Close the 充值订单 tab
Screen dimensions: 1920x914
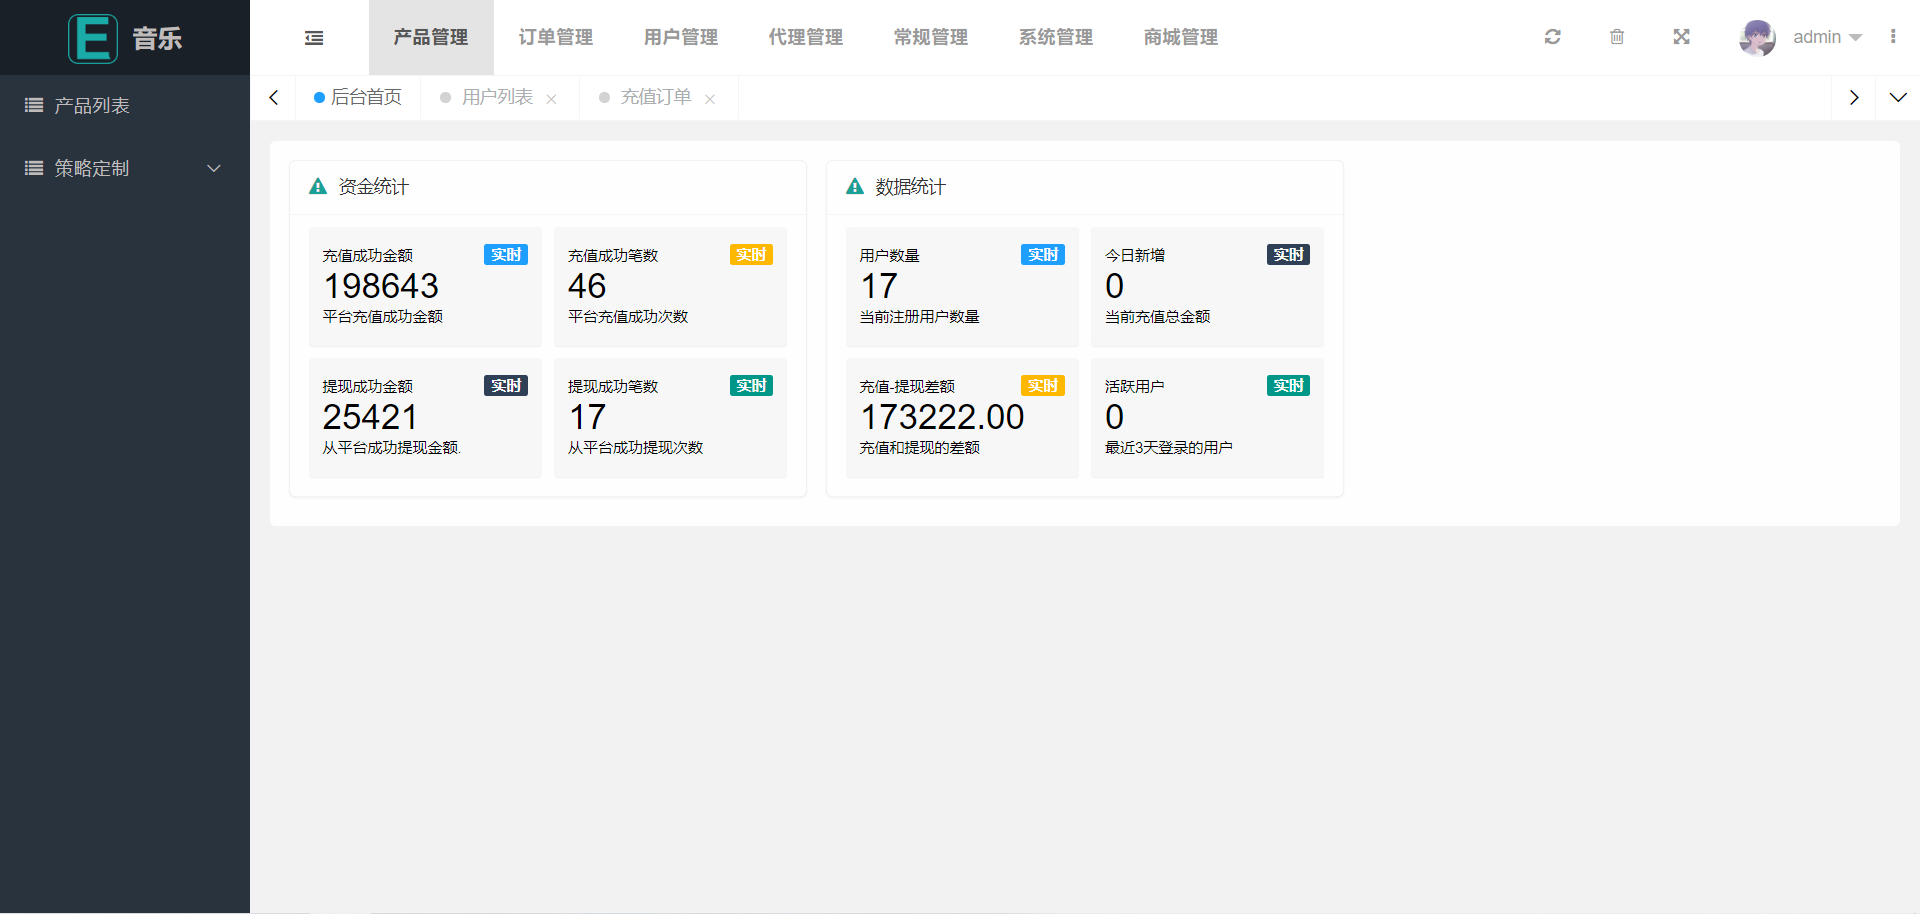click(x=710, y=99)
